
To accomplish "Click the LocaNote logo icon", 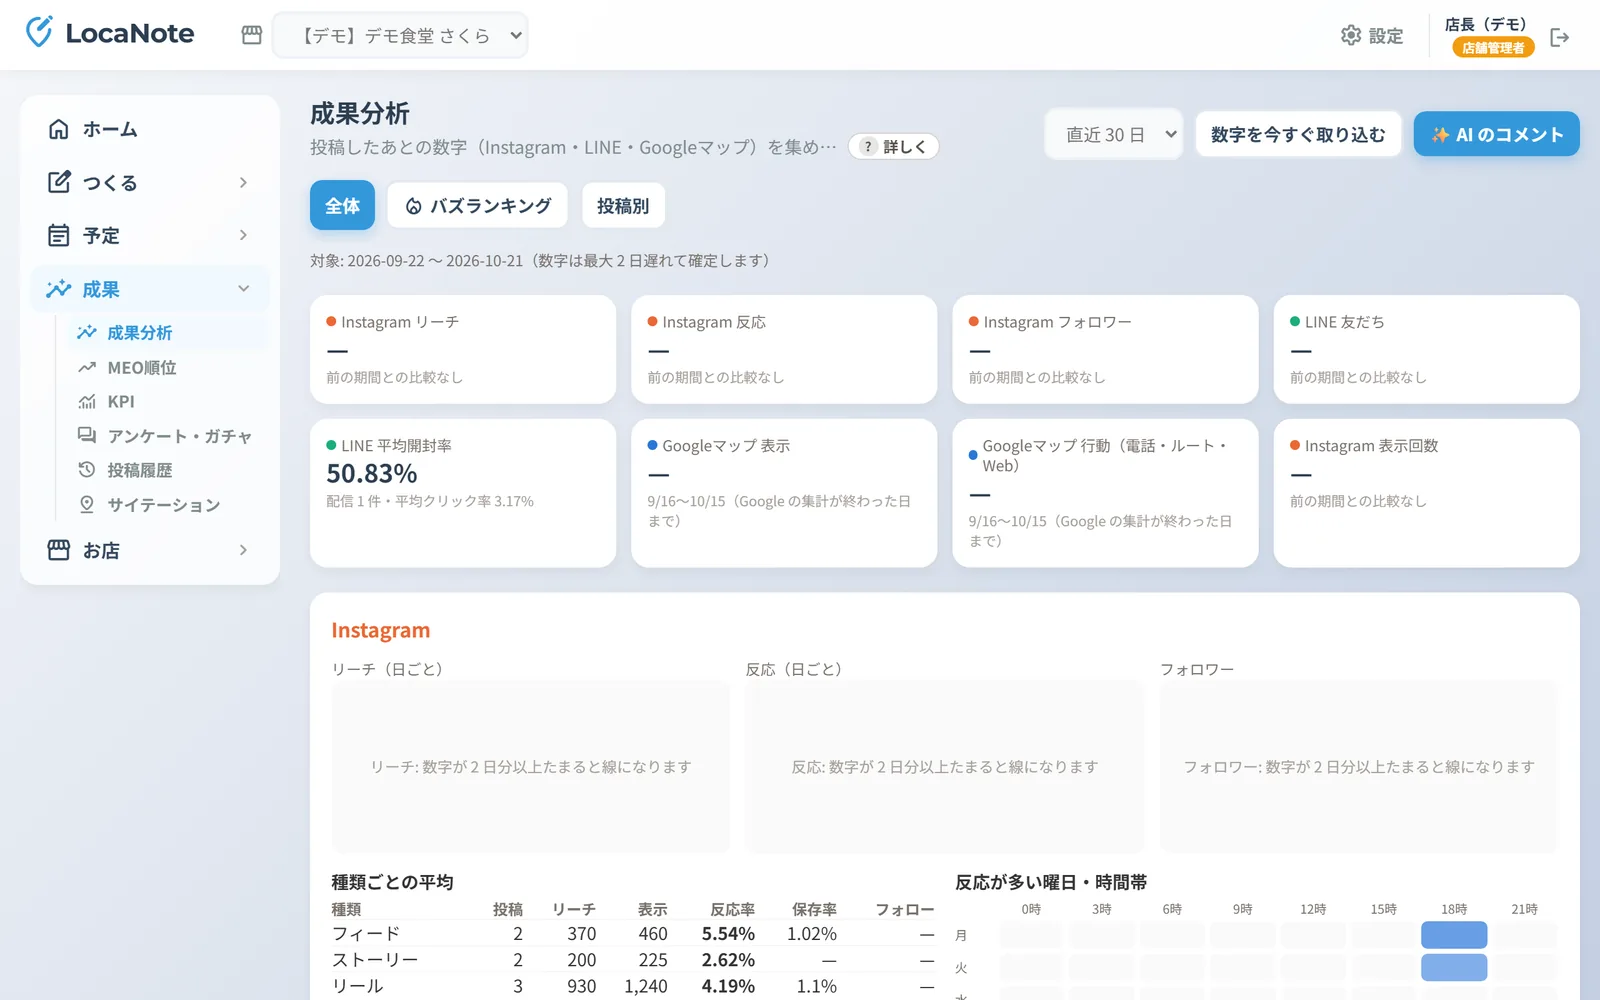I will (x=39, y=32).
